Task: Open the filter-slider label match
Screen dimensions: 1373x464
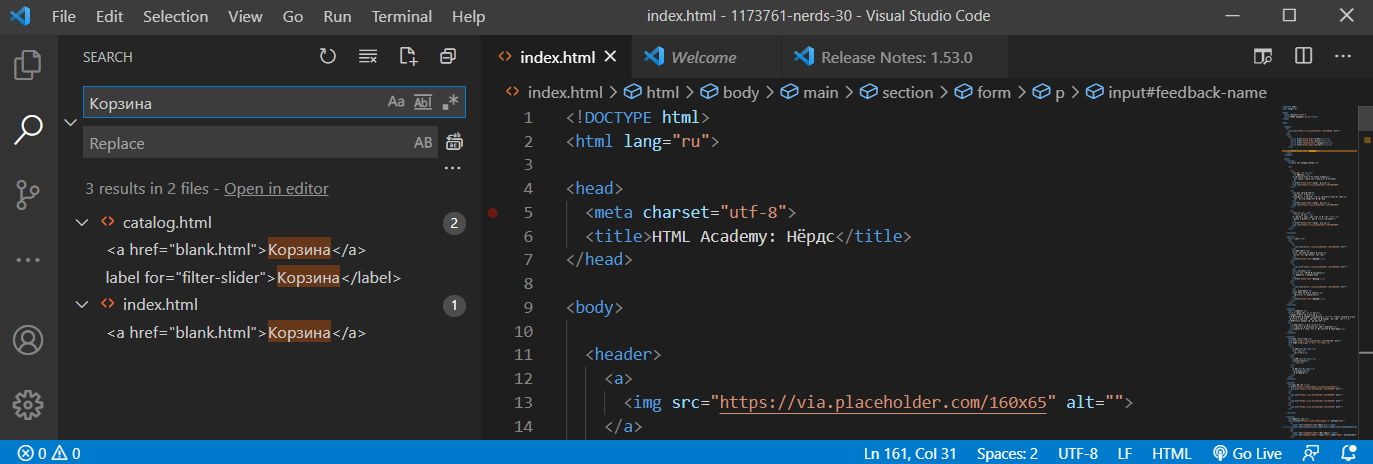Action: pos(253,277)
